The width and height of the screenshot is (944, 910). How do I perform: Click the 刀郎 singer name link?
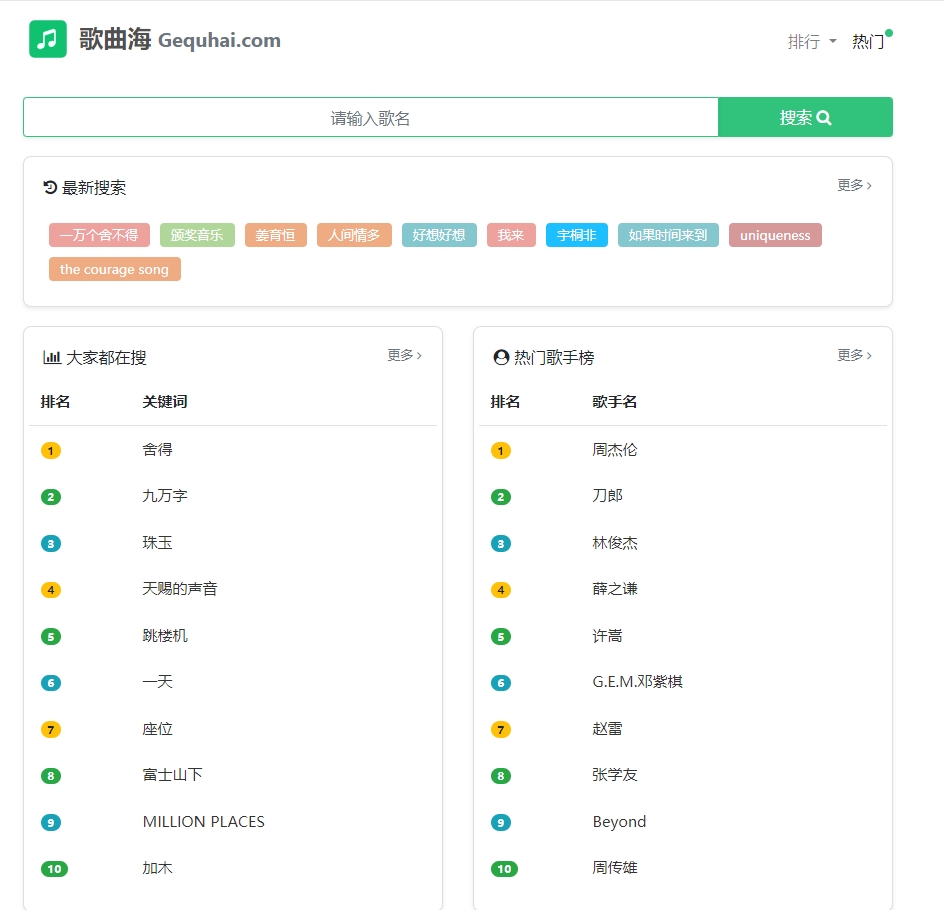pos(606,496)
